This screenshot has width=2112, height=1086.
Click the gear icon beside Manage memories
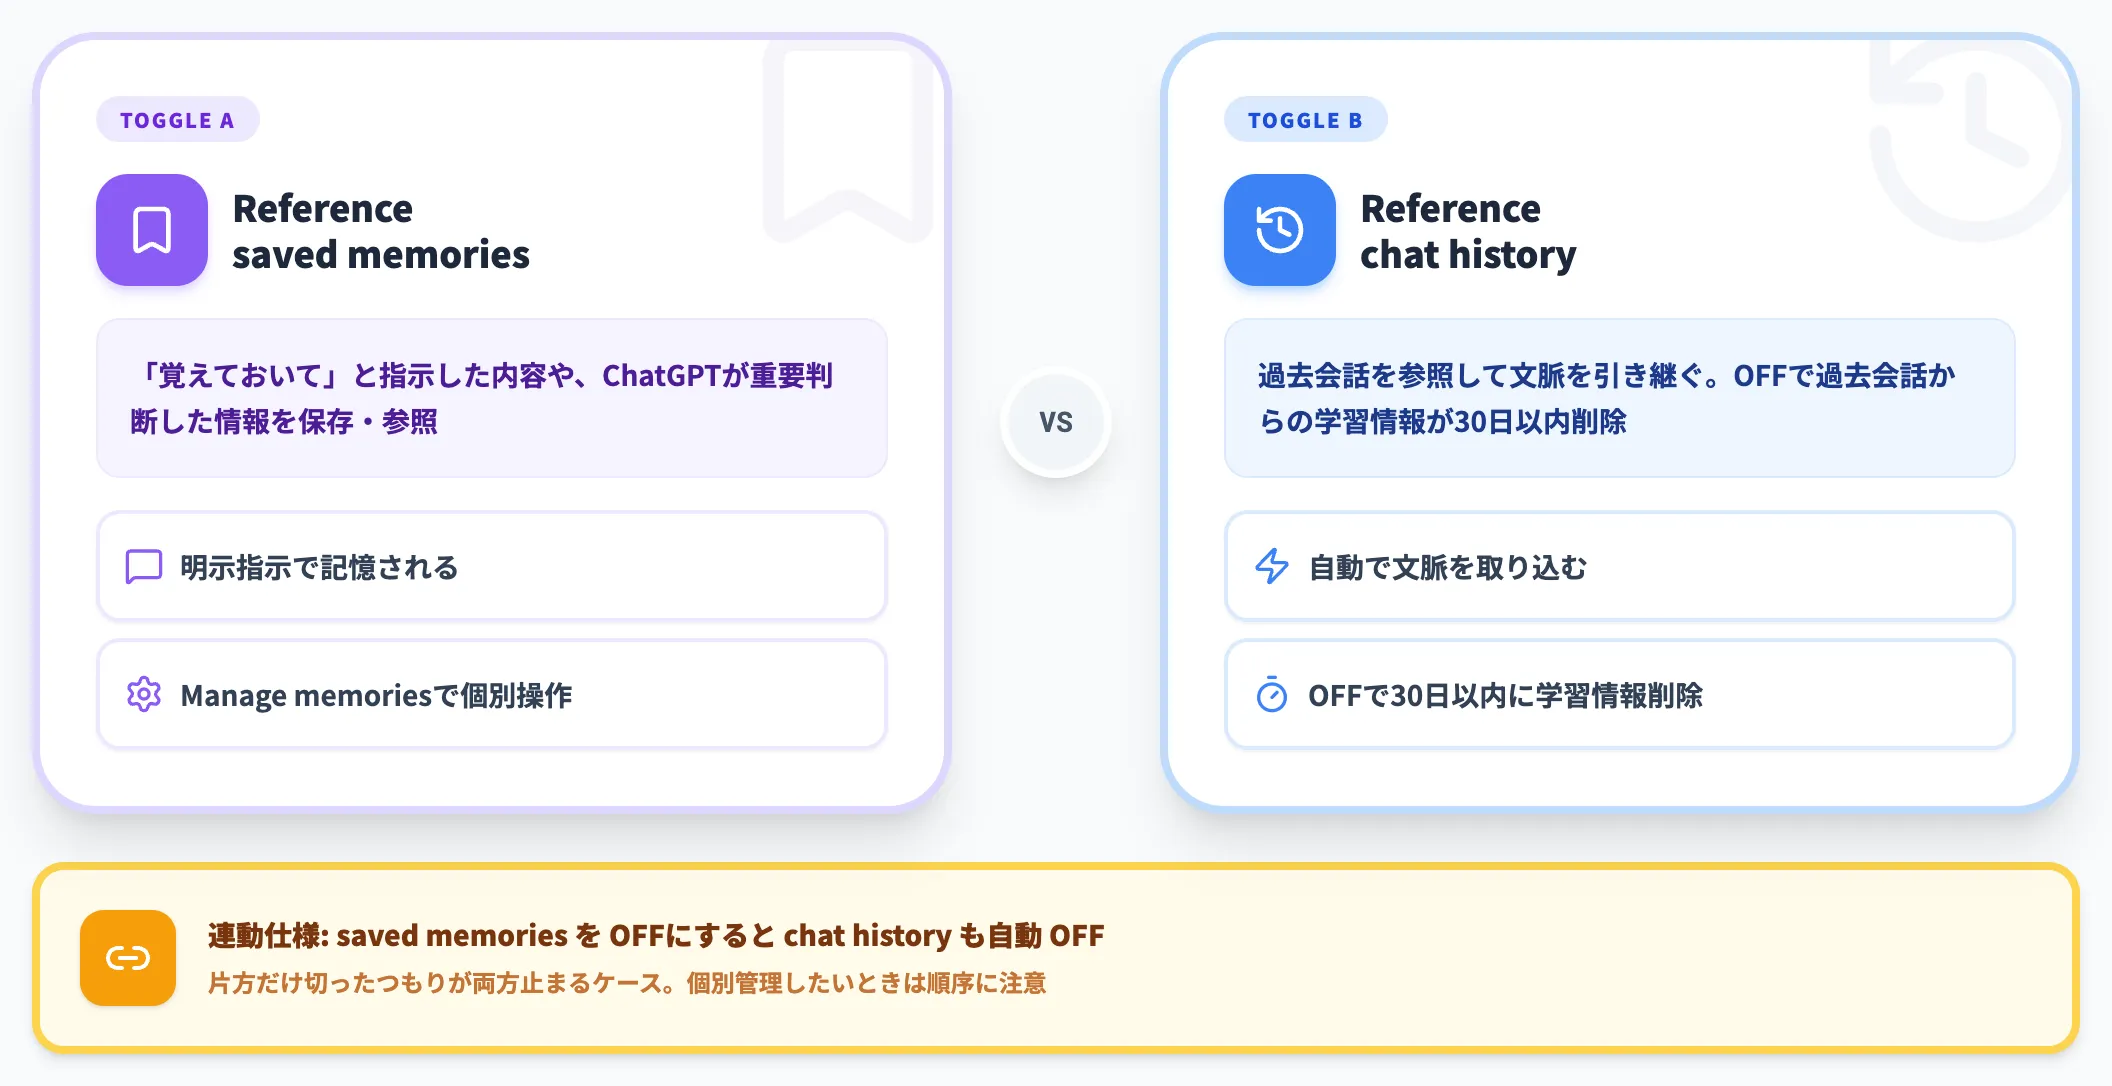(x=144, y=694)
